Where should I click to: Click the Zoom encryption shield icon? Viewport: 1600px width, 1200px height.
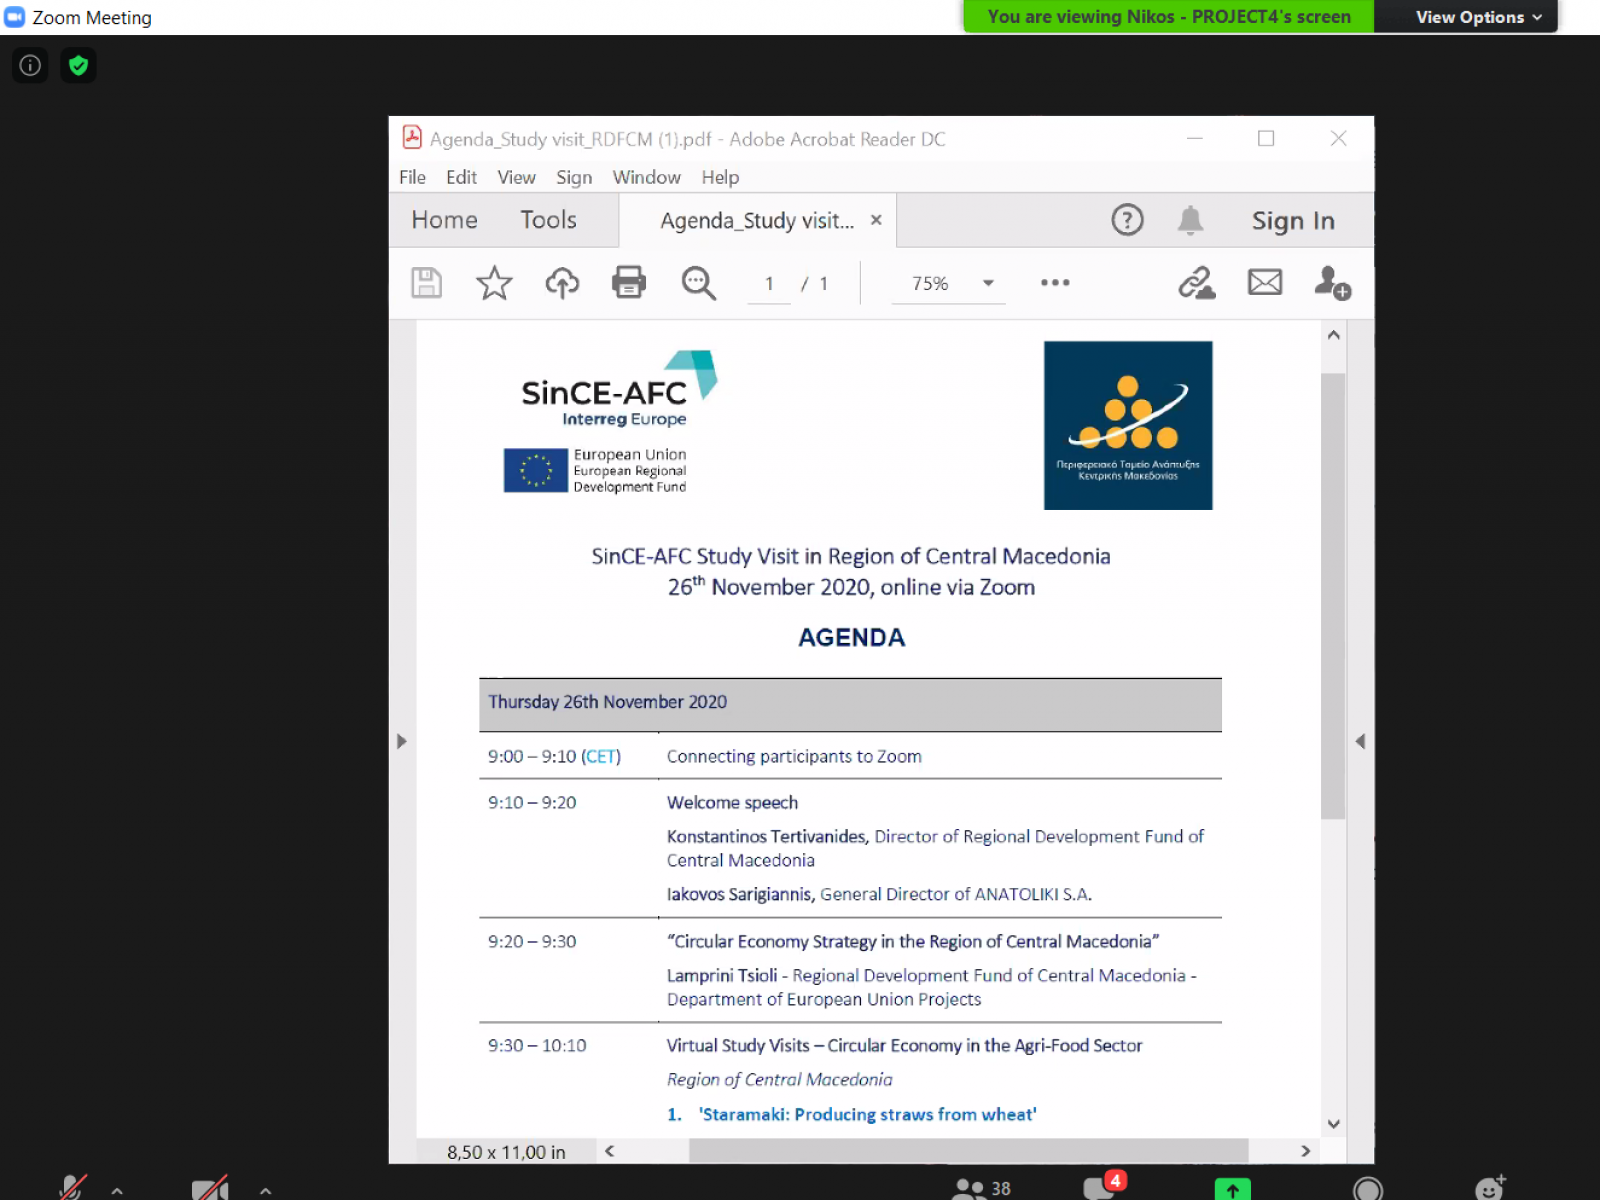[x=78, y=66]
